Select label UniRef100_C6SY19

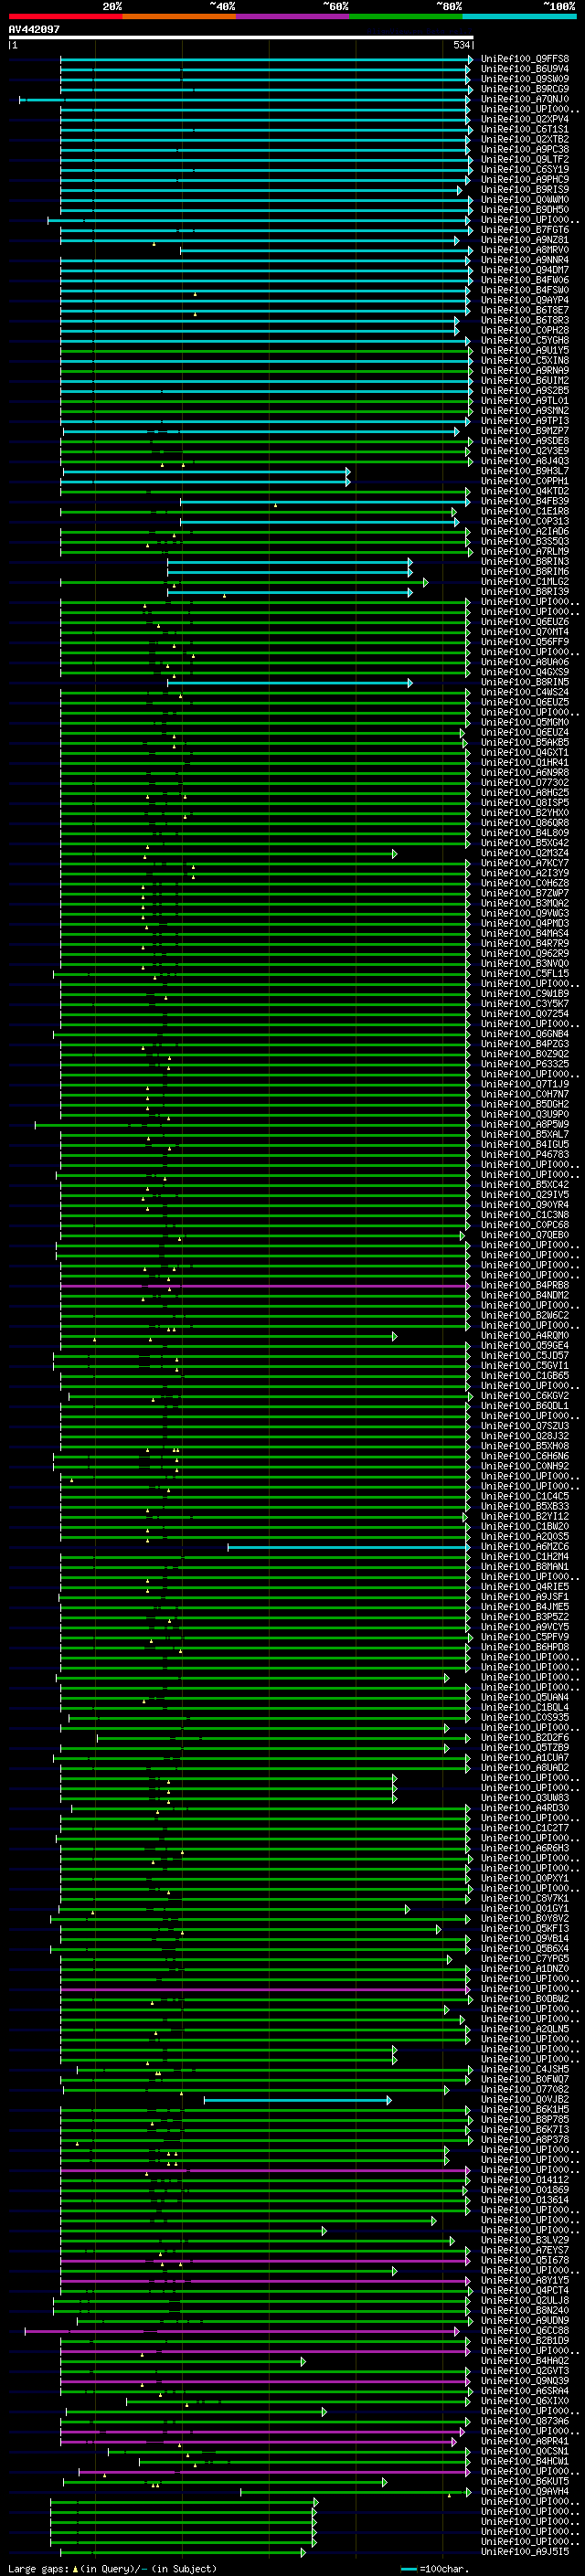click(x=525, y=169)
